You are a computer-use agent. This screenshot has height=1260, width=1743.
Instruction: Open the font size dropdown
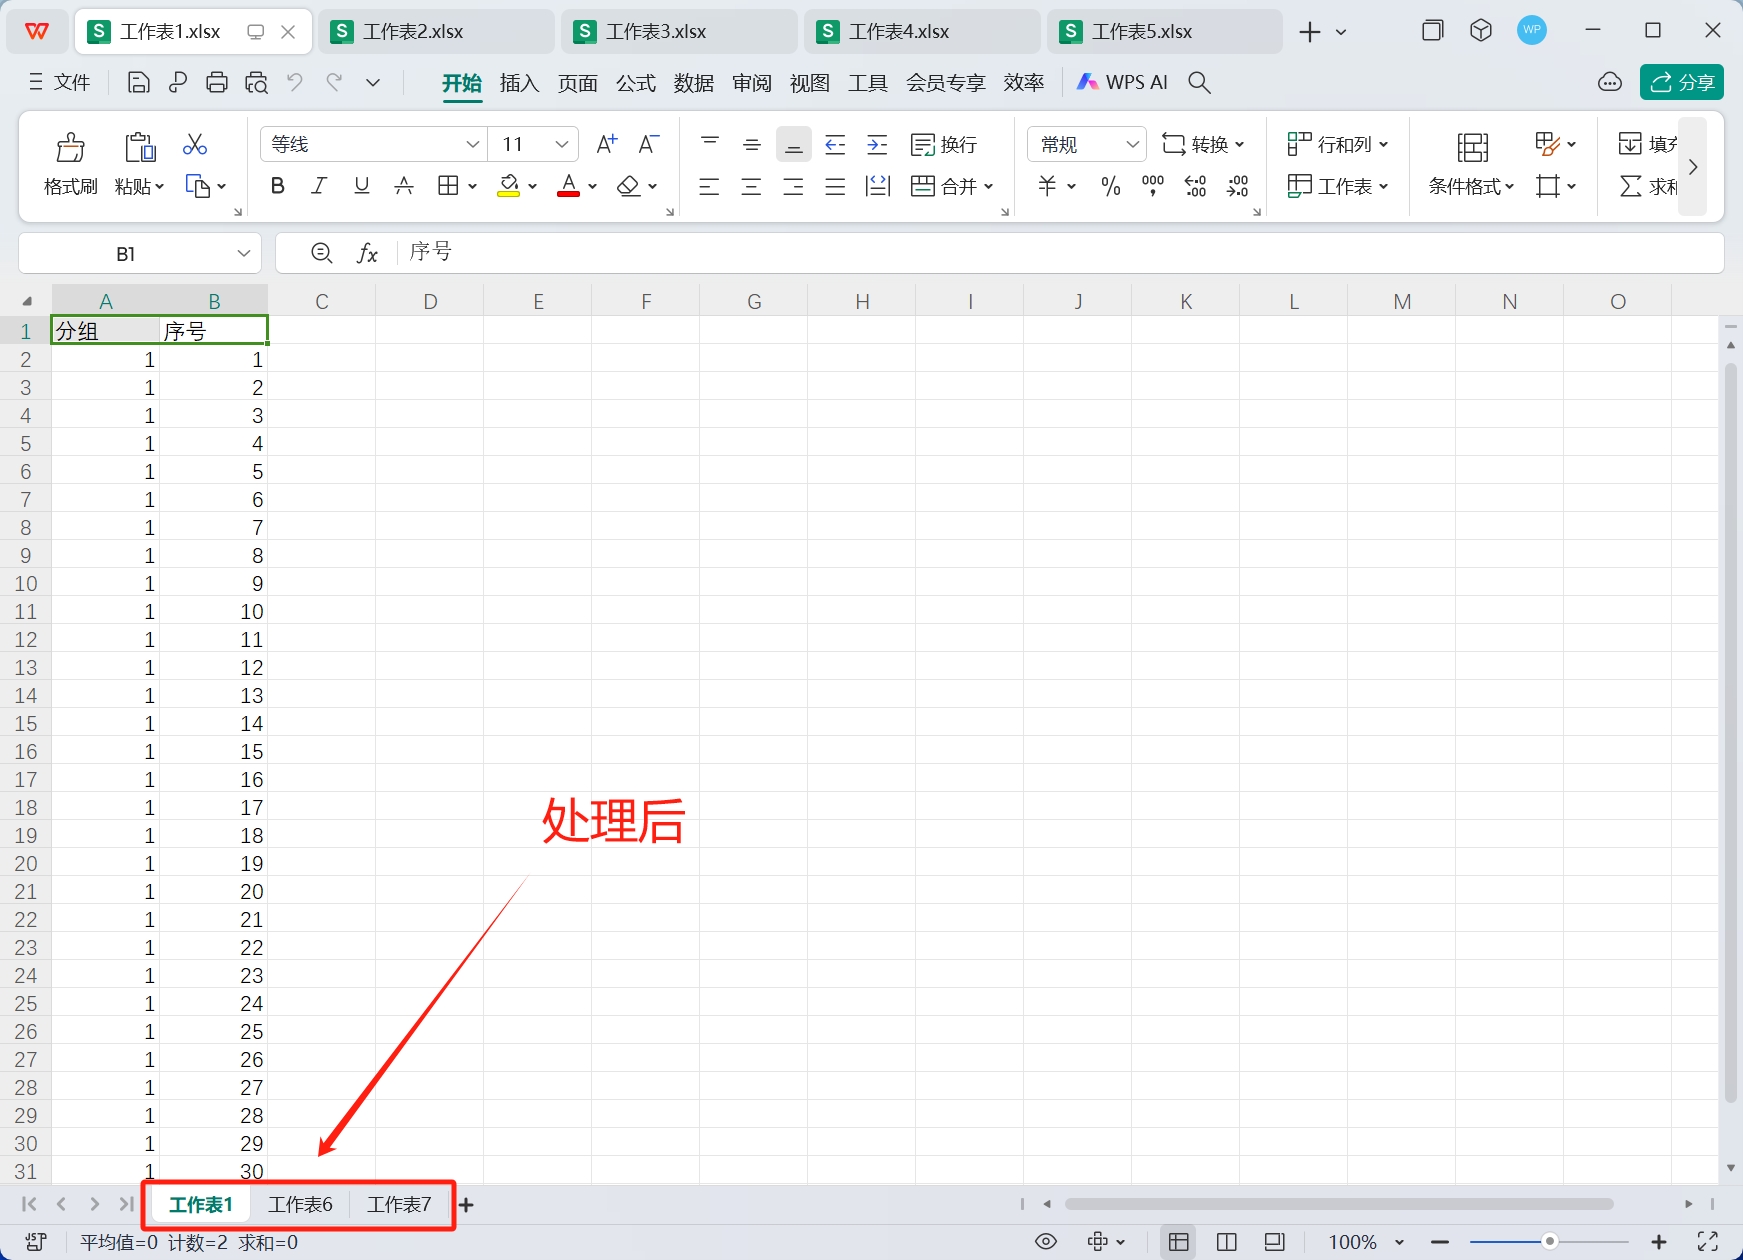pyautogui.click(x=562, y=145)
